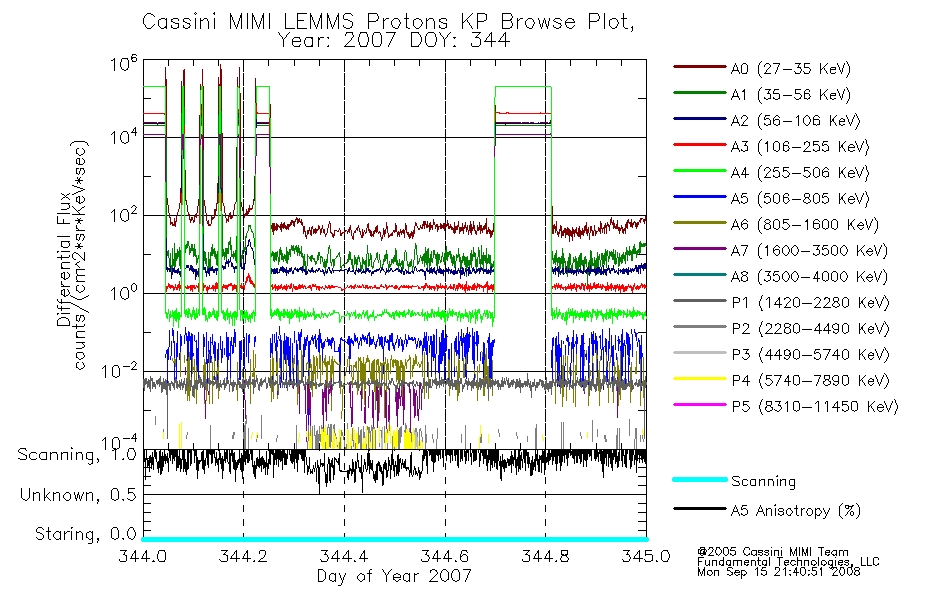Click the magenta P5 (8310-11450 KeV) legend line
The height and width of the screenshot is (600, 950).
point(700,405)
